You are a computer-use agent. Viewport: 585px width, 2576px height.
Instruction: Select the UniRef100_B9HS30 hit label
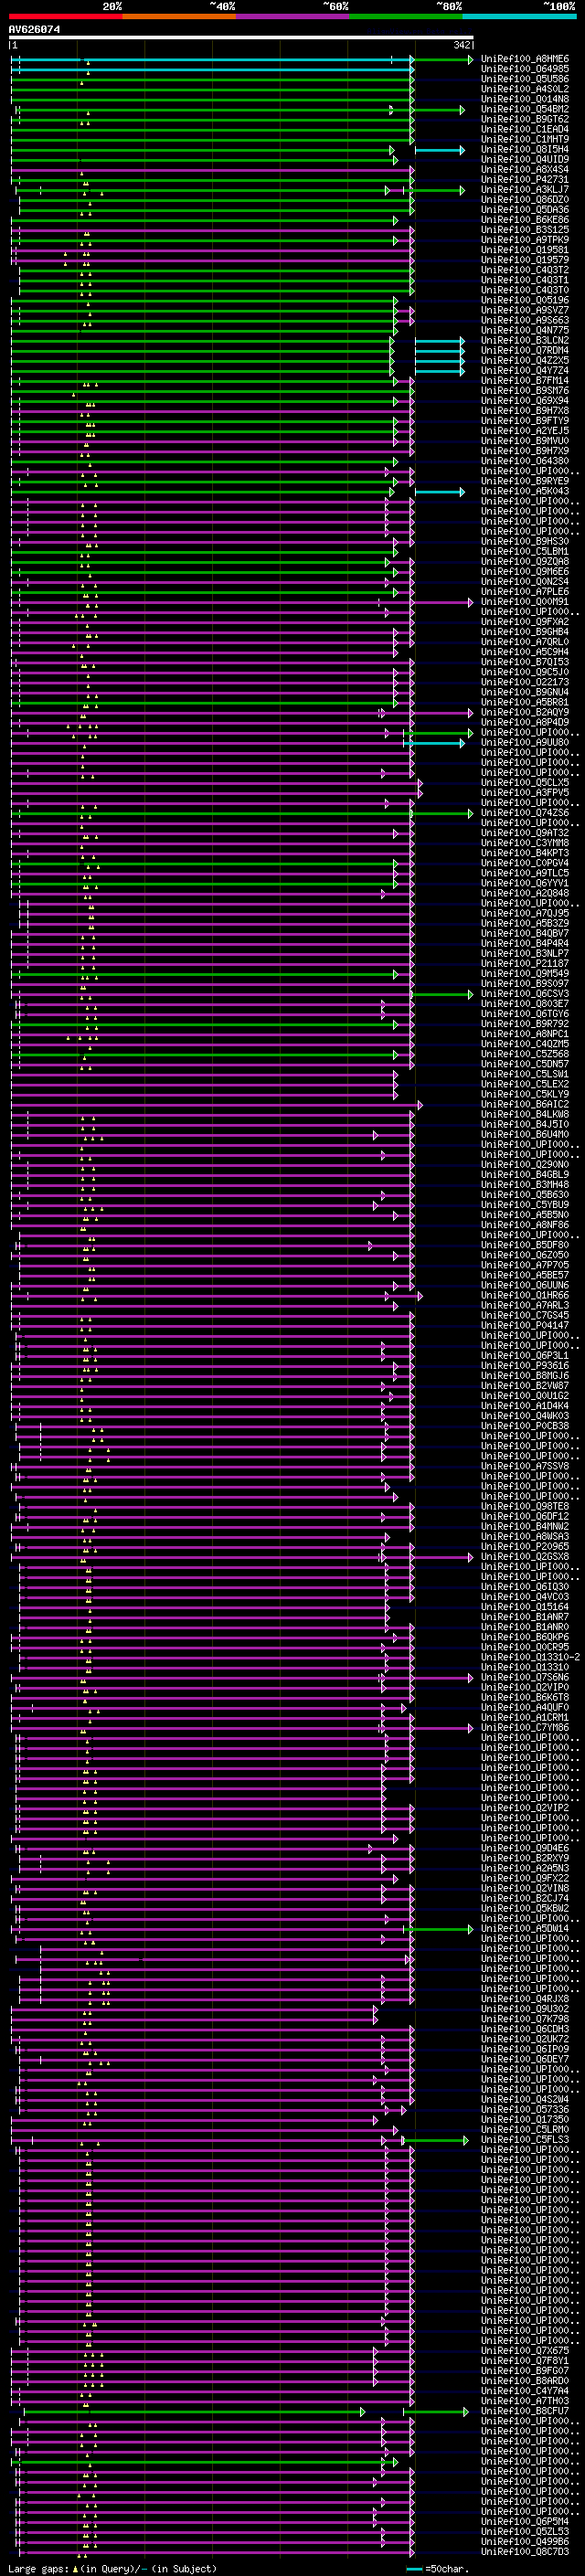coord(525,541)
